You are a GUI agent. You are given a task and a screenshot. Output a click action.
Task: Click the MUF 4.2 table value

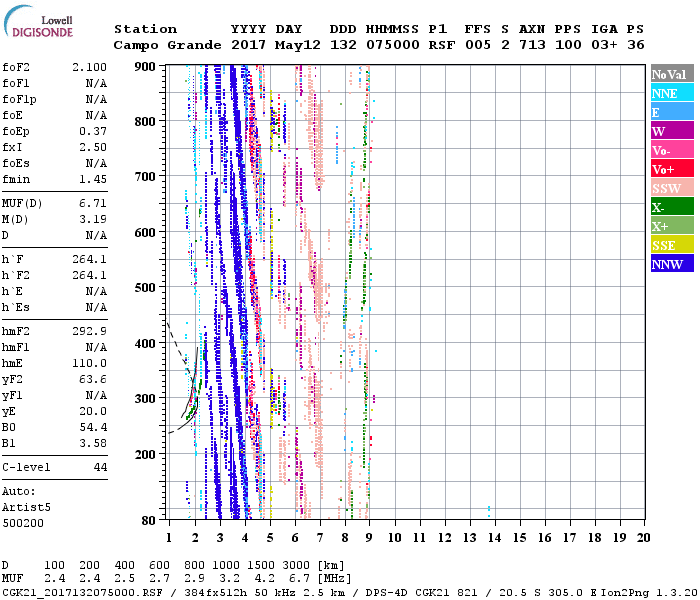click(264, 579)
